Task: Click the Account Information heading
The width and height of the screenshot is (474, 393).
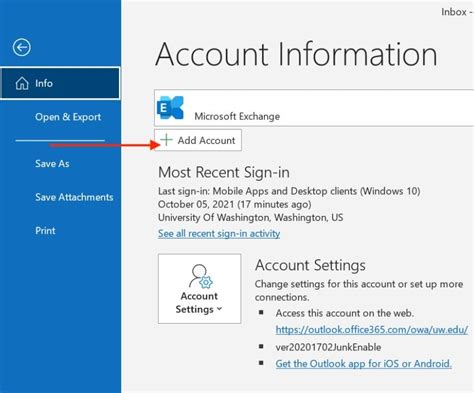Action: tap(296, 54)
